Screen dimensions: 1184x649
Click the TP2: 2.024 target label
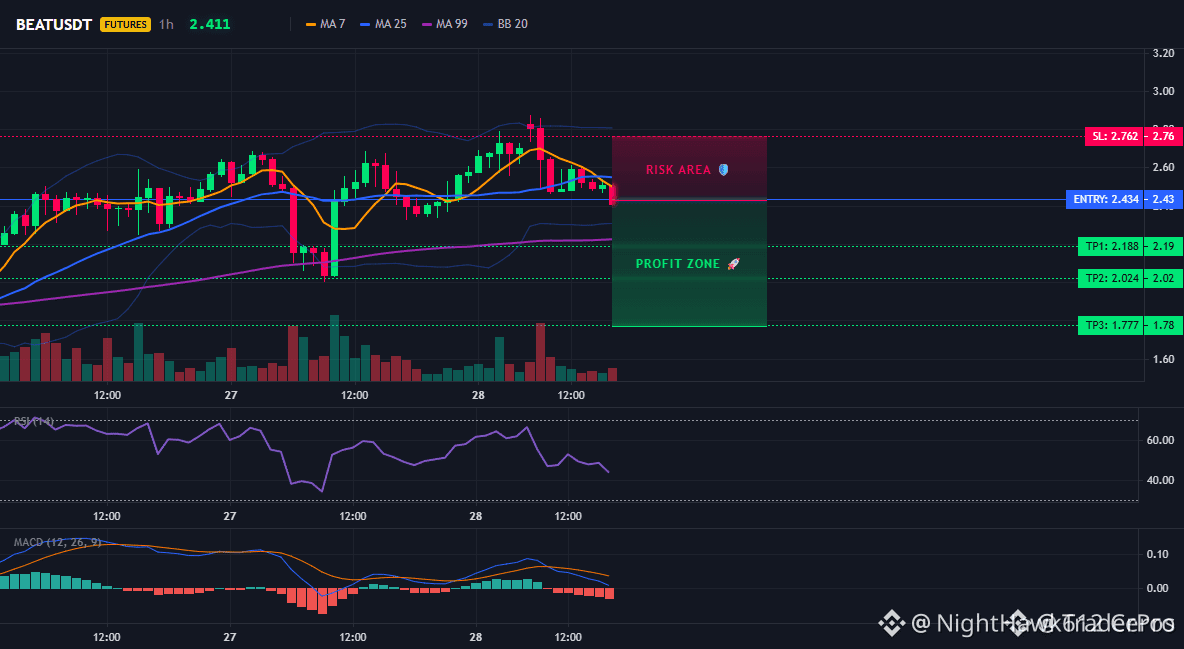pyautogui.click(x=1111, y=278)
